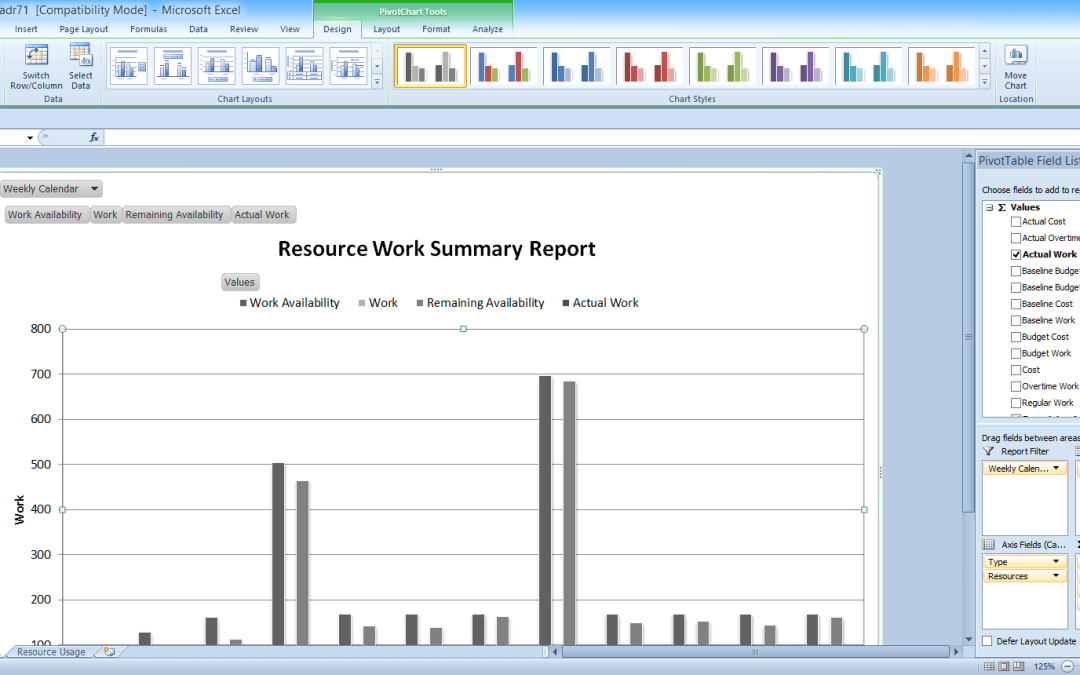Click the Values legend field button
This screenshot has width=1080, height=675.
239,283
